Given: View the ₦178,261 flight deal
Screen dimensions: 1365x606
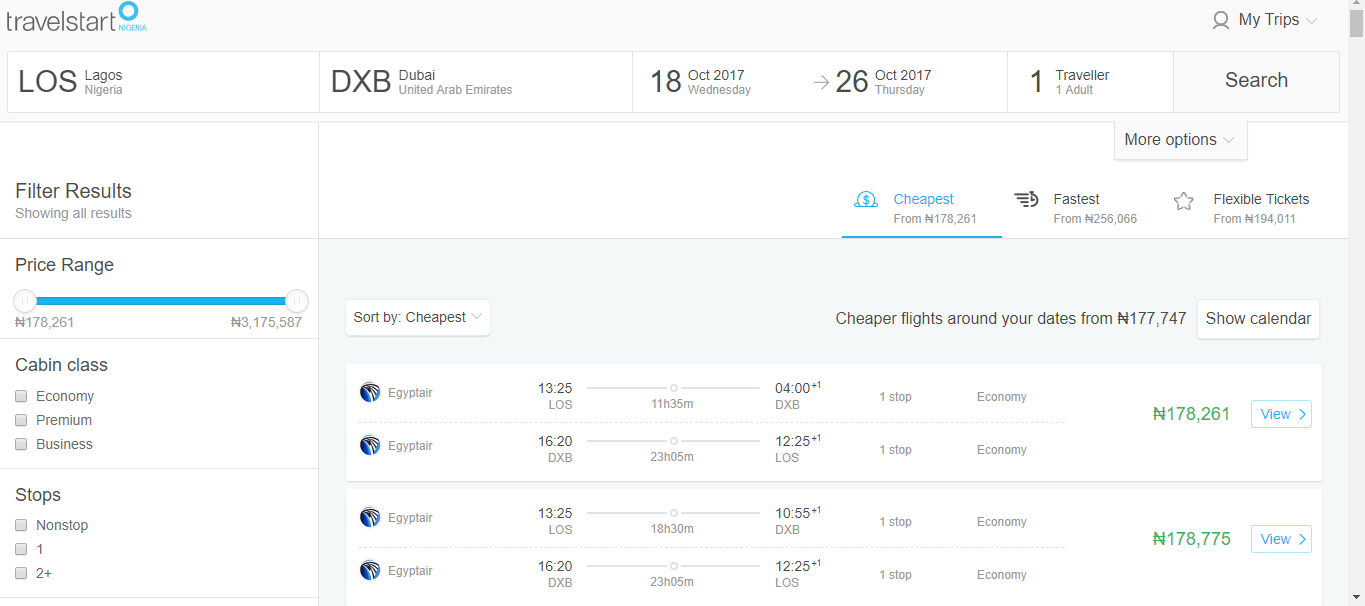Looking at the screenshot, I should click(1281, 414).
